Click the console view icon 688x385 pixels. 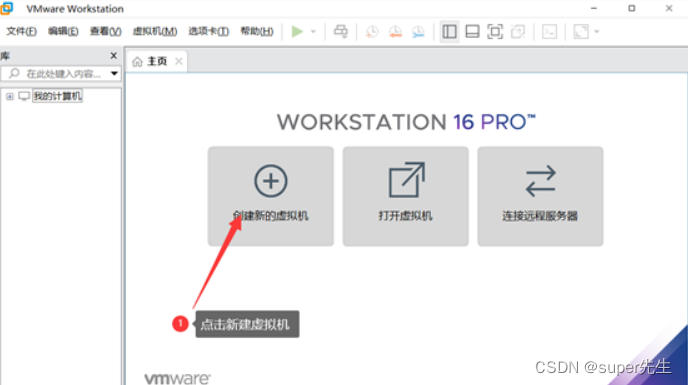click(549, 32)
